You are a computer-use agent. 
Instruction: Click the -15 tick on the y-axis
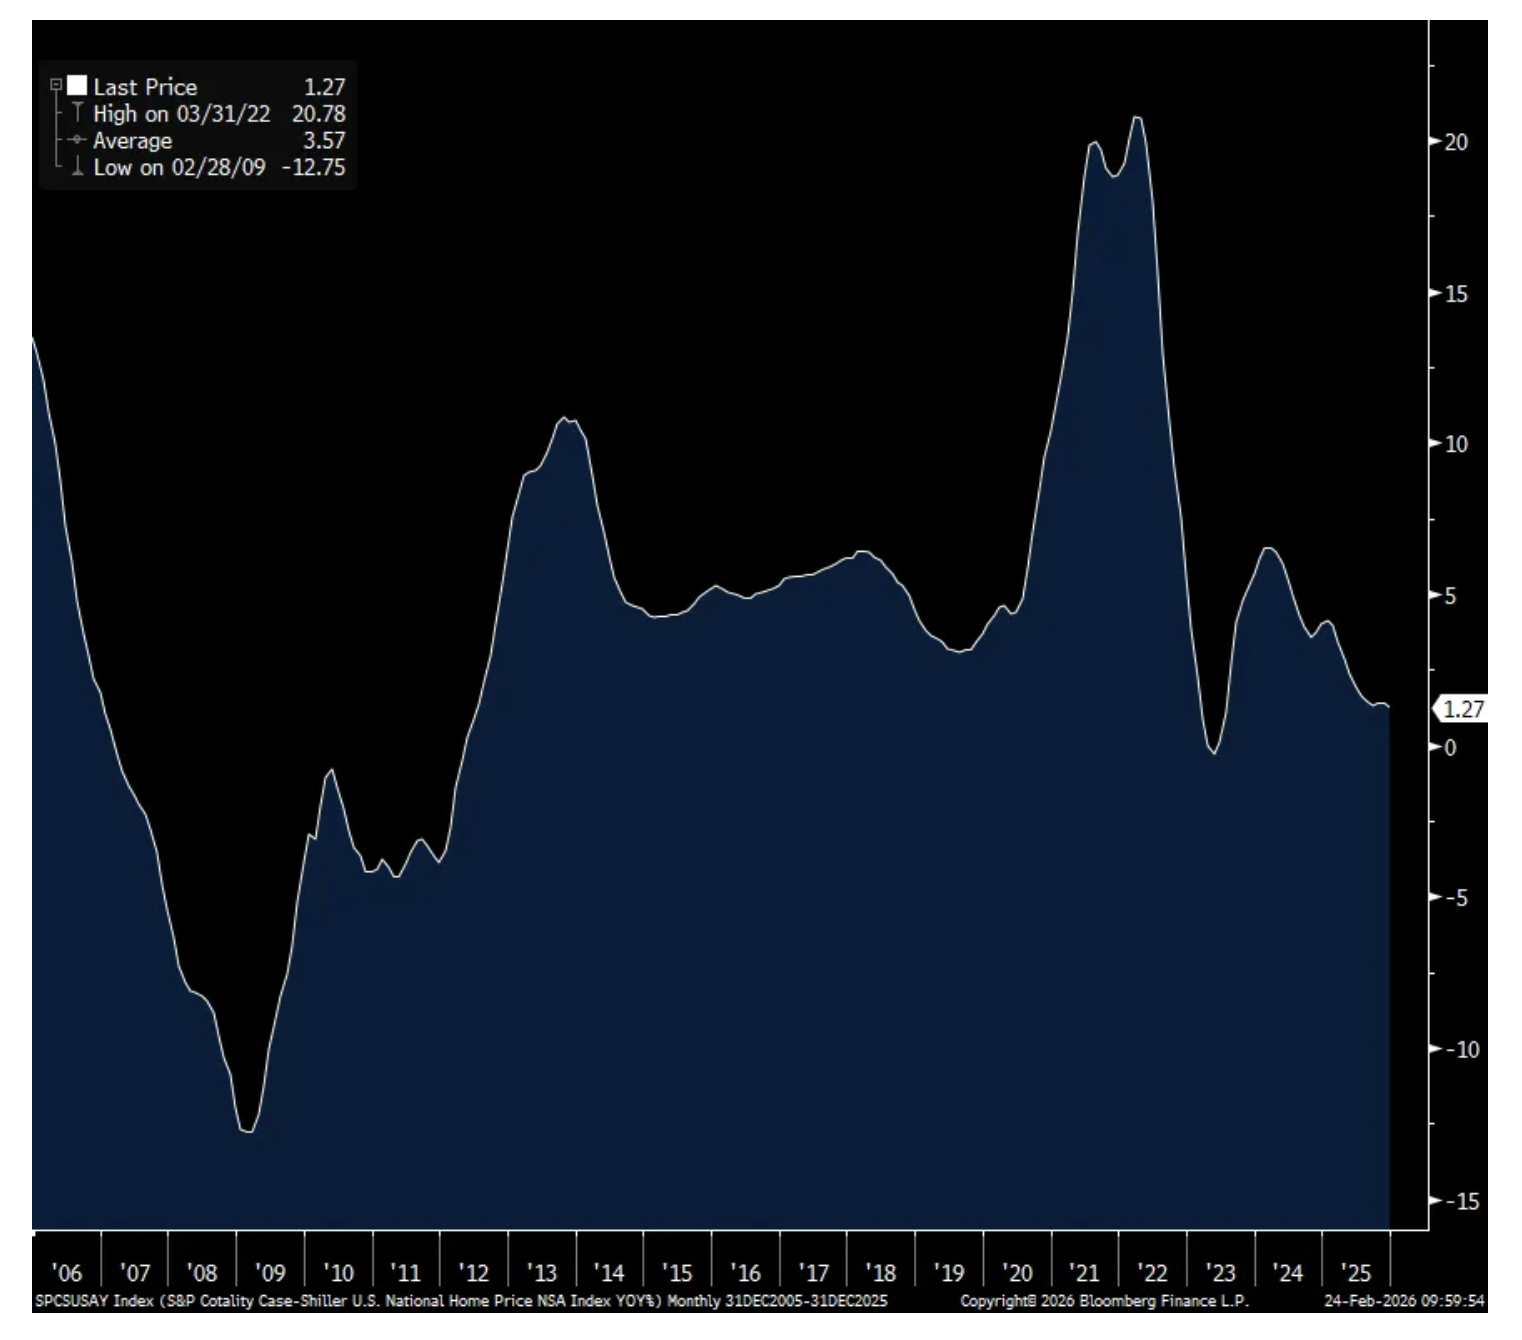click(x=1461, y=1201)
